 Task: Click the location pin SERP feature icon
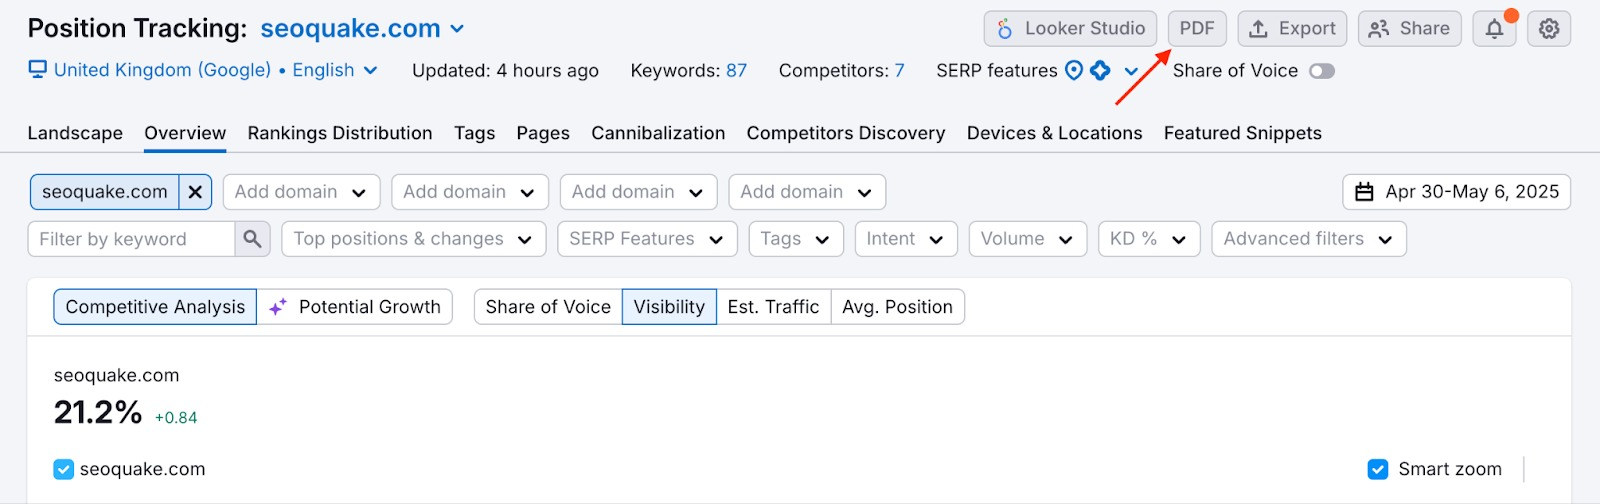tap(1074, 71)
